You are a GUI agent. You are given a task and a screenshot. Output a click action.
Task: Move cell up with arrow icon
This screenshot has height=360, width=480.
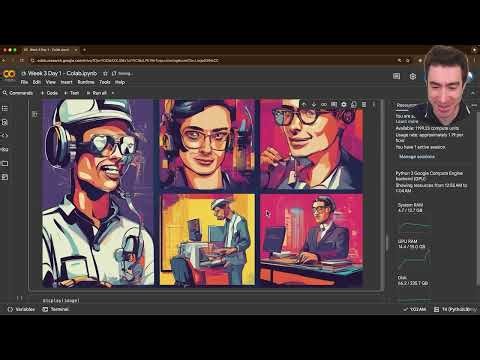pos(304,104)
